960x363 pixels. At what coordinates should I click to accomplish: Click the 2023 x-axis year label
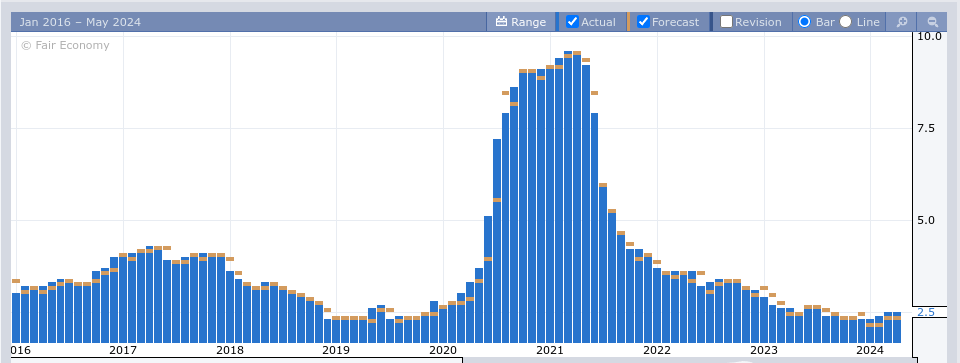click(763, 350)
